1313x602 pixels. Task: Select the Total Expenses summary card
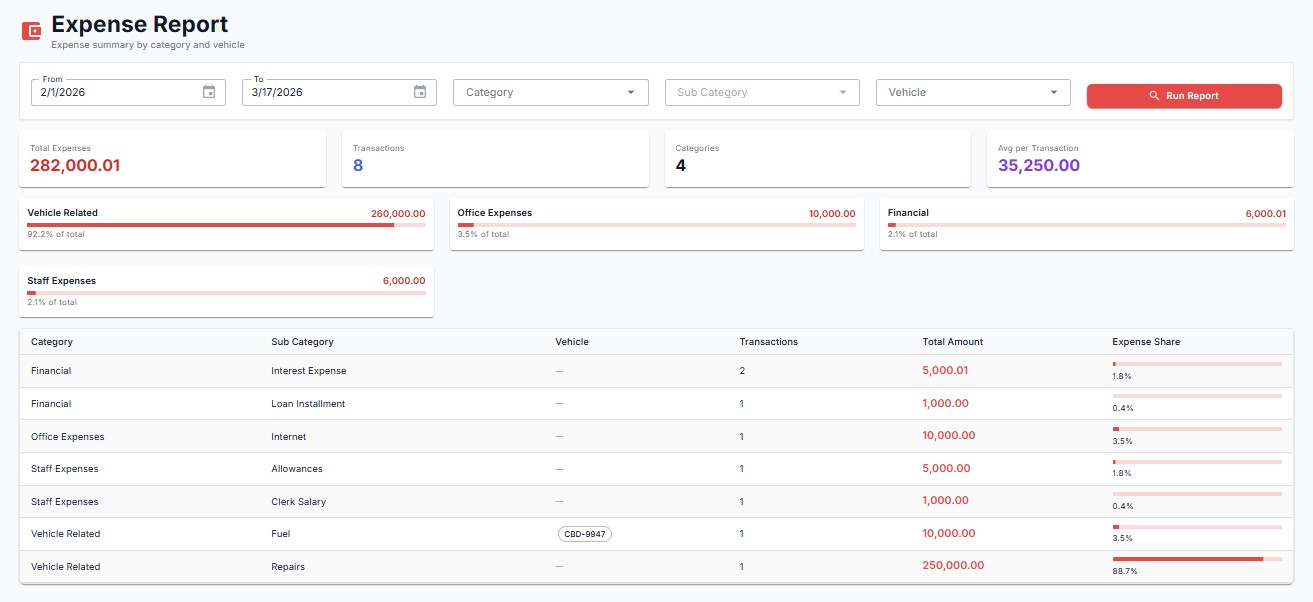pos(172,158)
